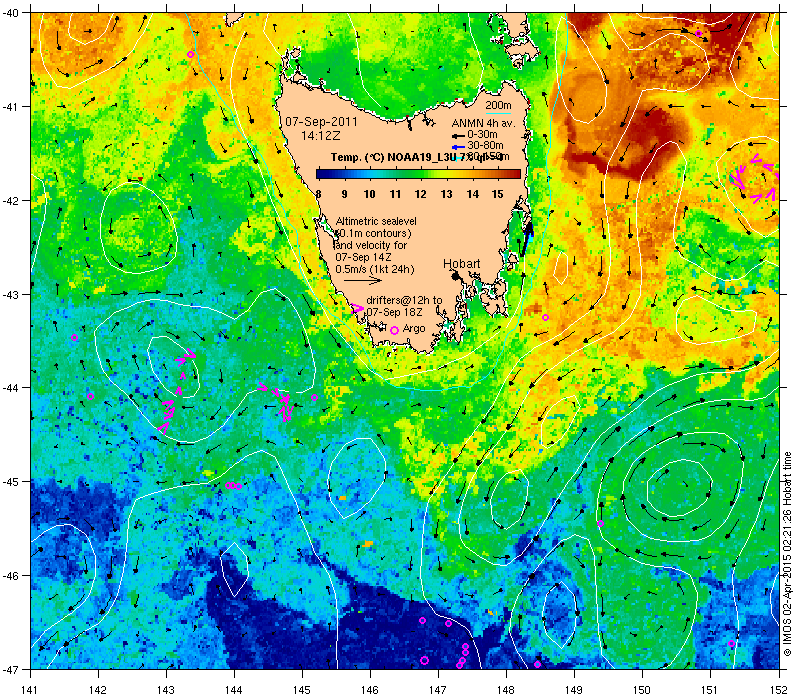The height and width of the screenshot is (700, 800).
Task: Click the Argo float marker near 148.4E 46.95S
Action: click(537, 664)
